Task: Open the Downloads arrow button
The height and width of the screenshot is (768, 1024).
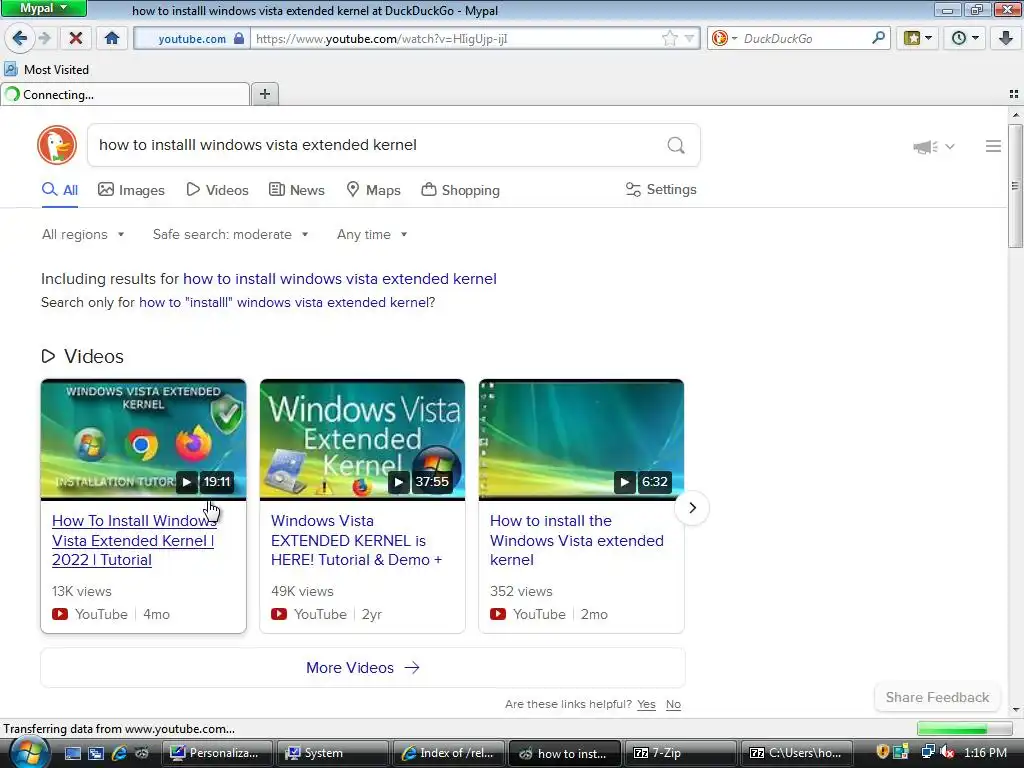Action: tap(1006, 39)
